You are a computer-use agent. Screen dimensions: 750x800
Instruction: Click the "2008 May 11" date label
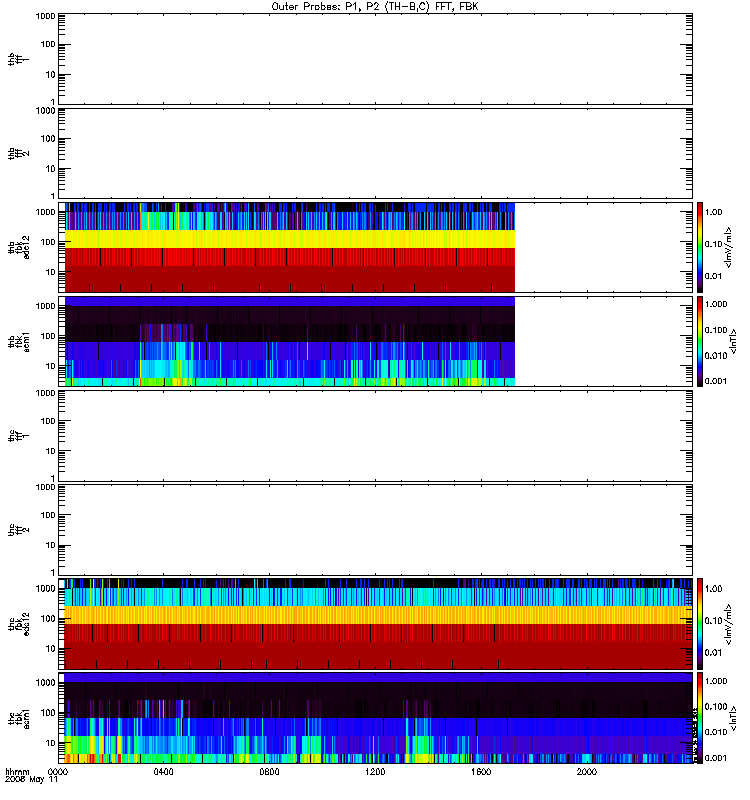coord(31,780)
